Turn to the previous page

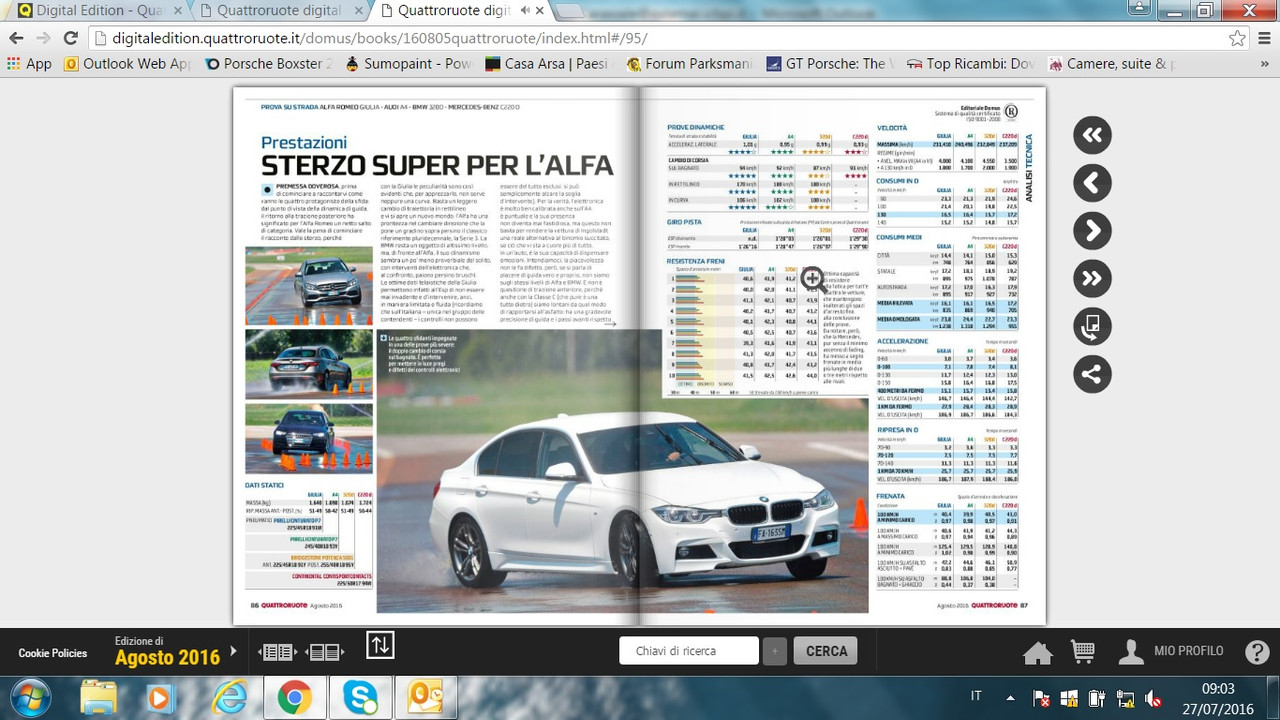(1092, 183)
